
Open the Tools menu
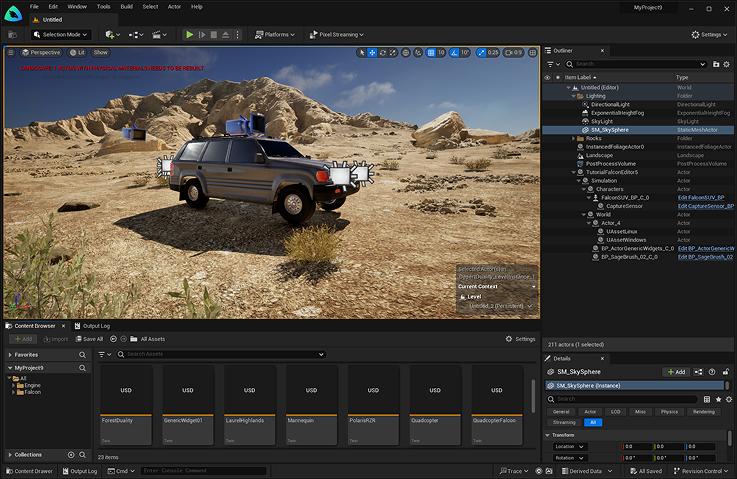103,7
